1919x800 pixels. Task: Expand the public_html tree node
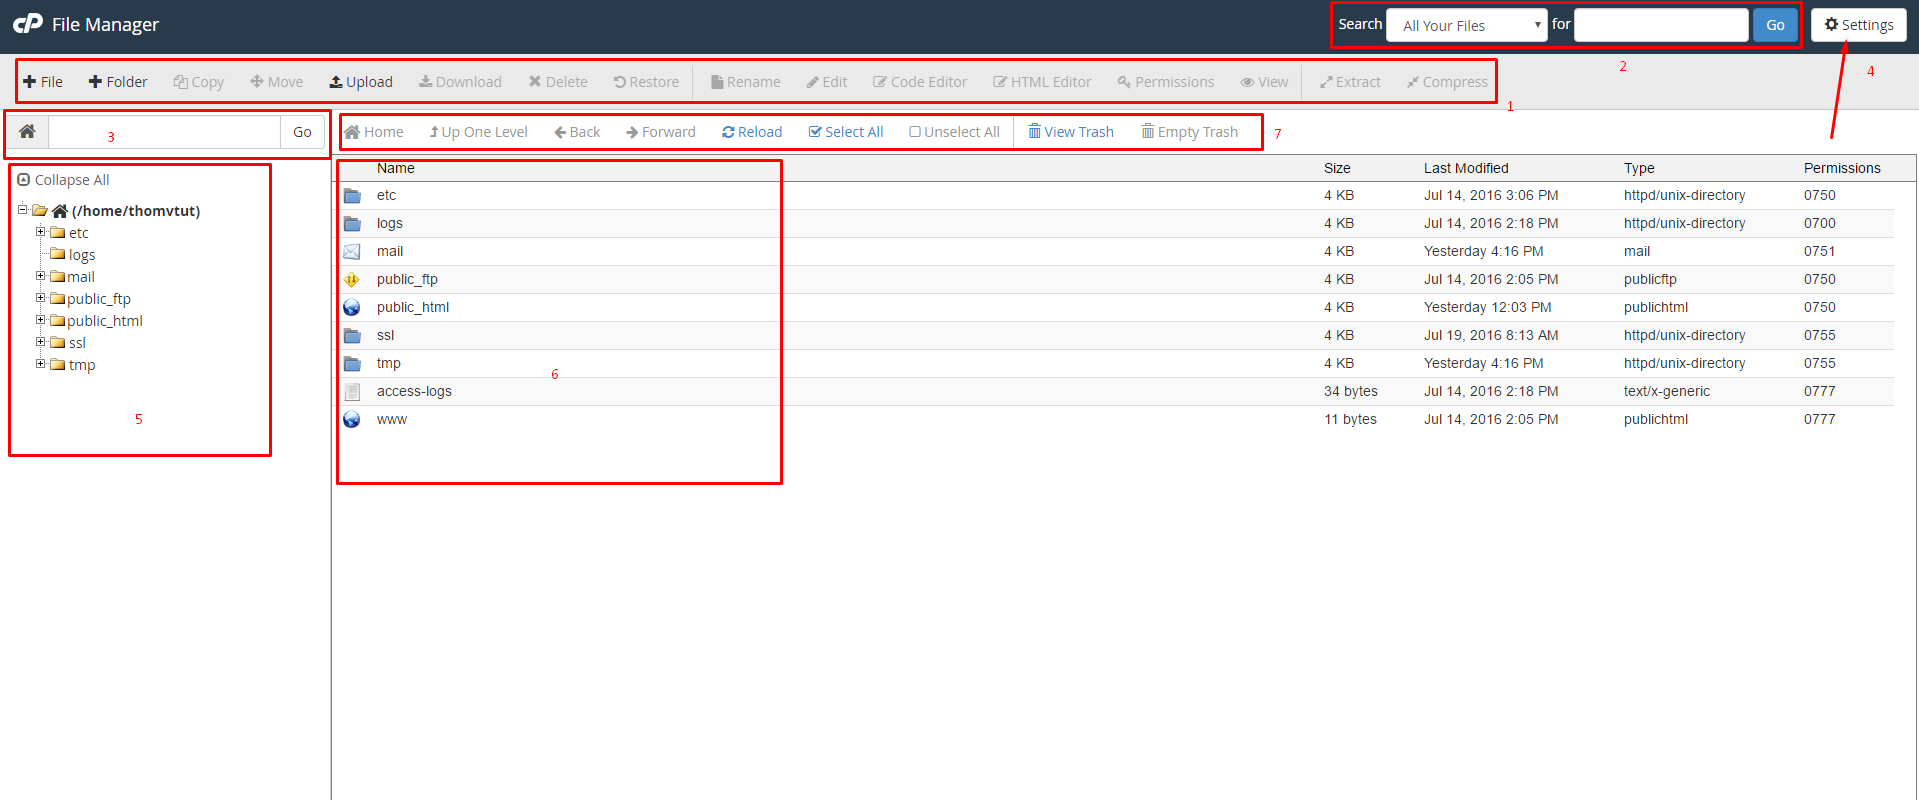tap(41, 320)
